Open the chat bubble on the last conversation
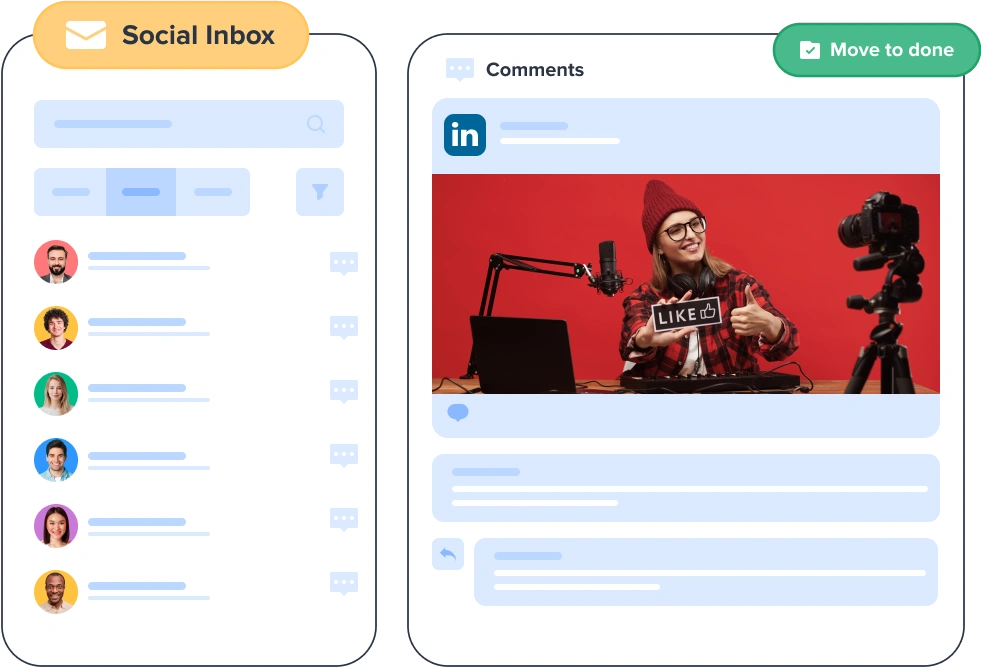 pos(344,583)
